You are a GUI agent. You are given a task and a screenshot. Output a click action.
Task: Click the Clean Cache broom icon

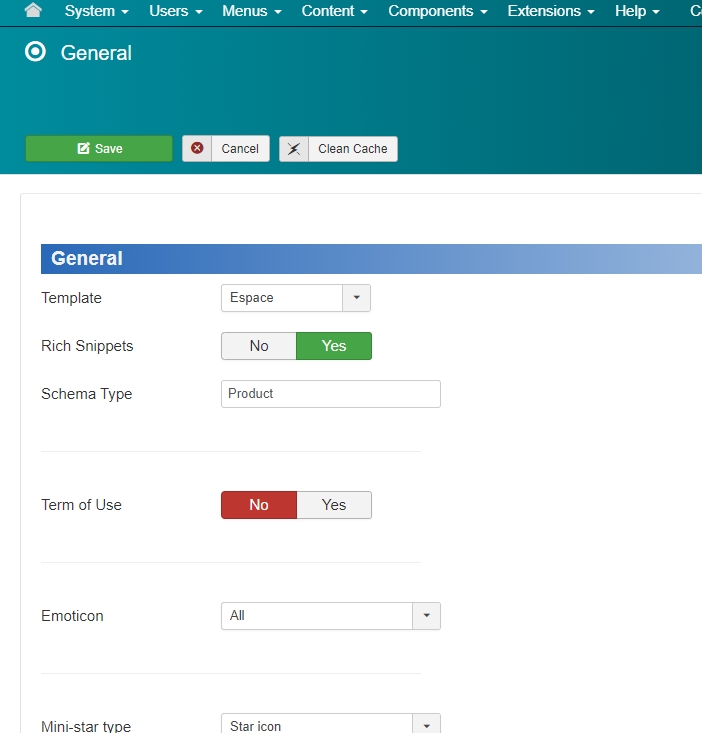294,149
